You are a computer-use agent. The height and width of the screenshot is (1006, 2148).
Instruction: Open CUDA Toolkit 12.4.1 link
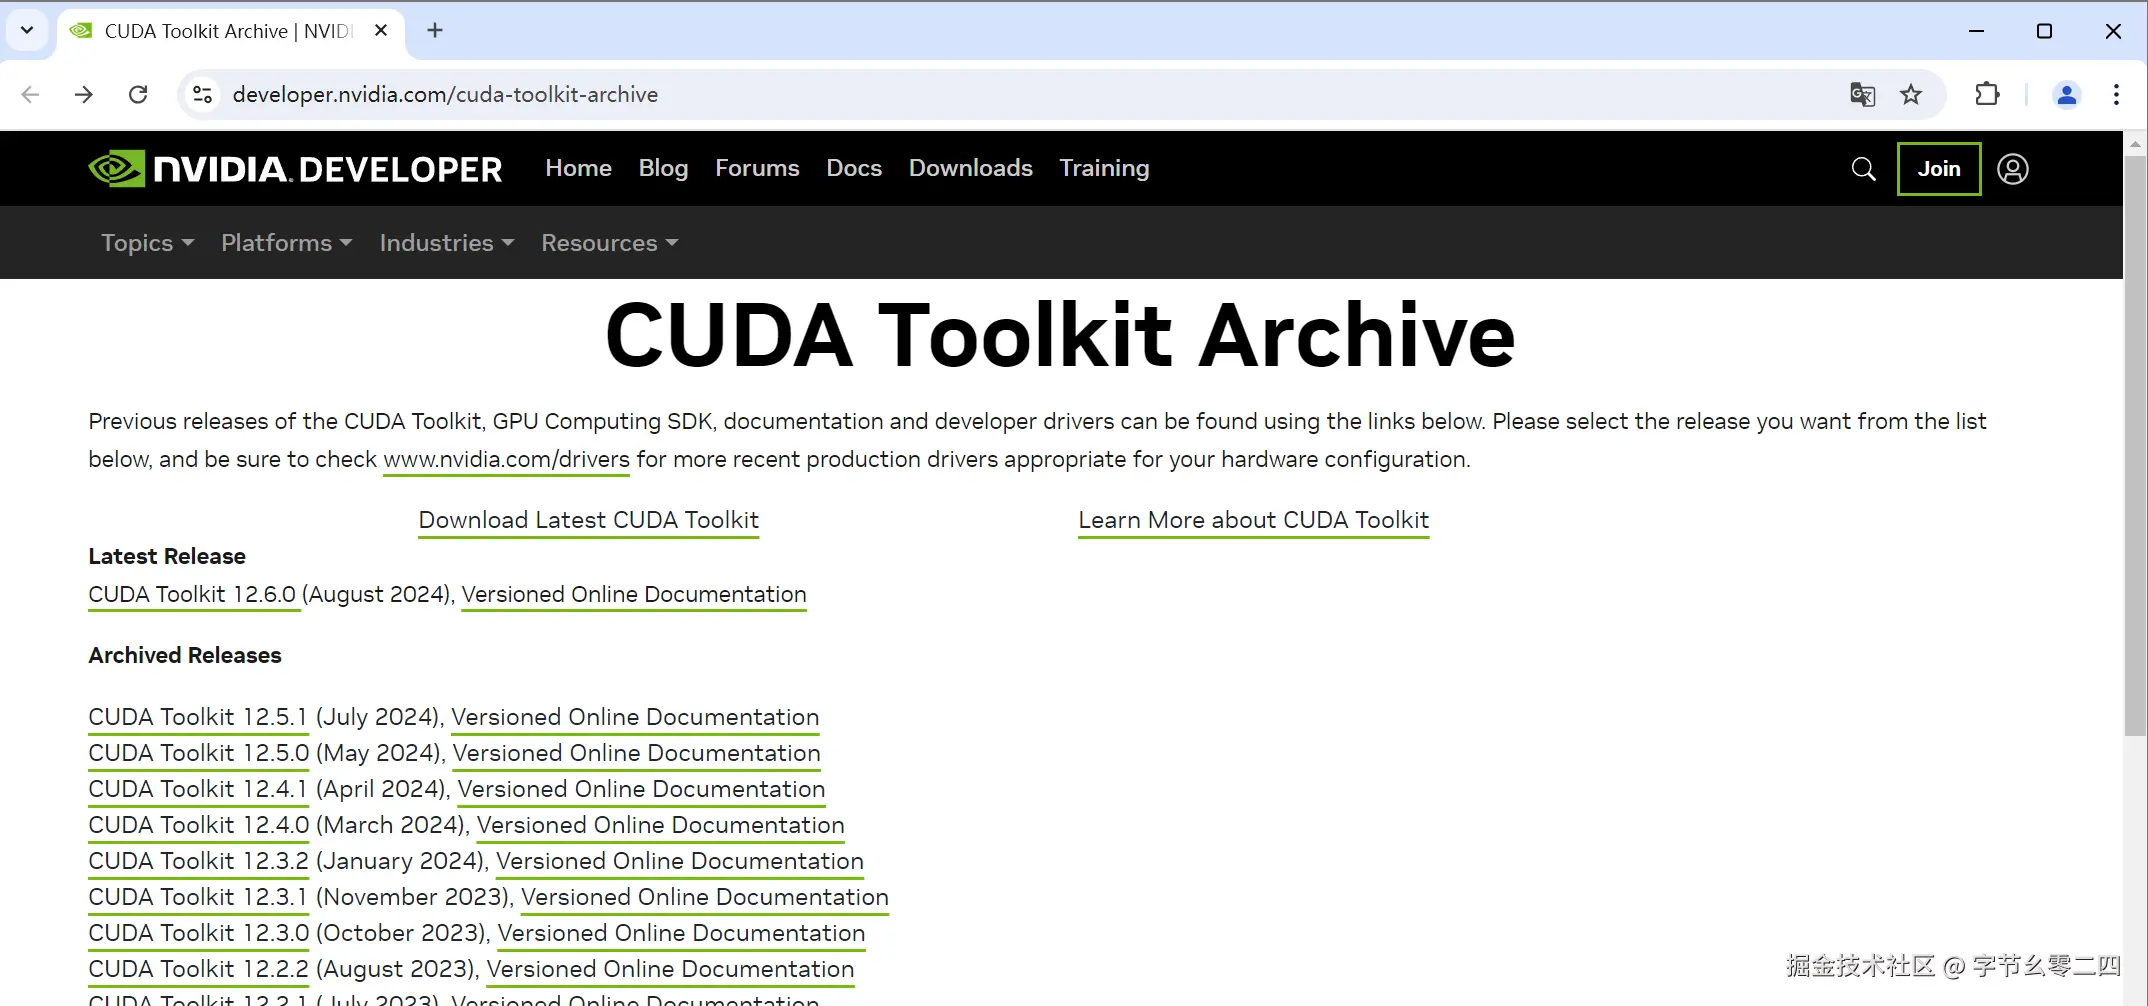[x=197, y=789]
